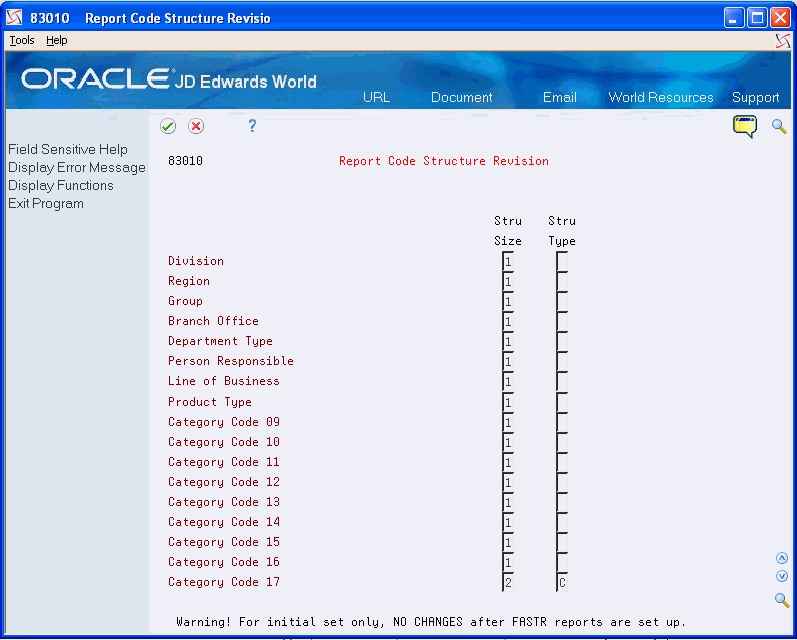Click the URL link in banner
The width and height of the screenshot is (797, 640).
point(376,97)
